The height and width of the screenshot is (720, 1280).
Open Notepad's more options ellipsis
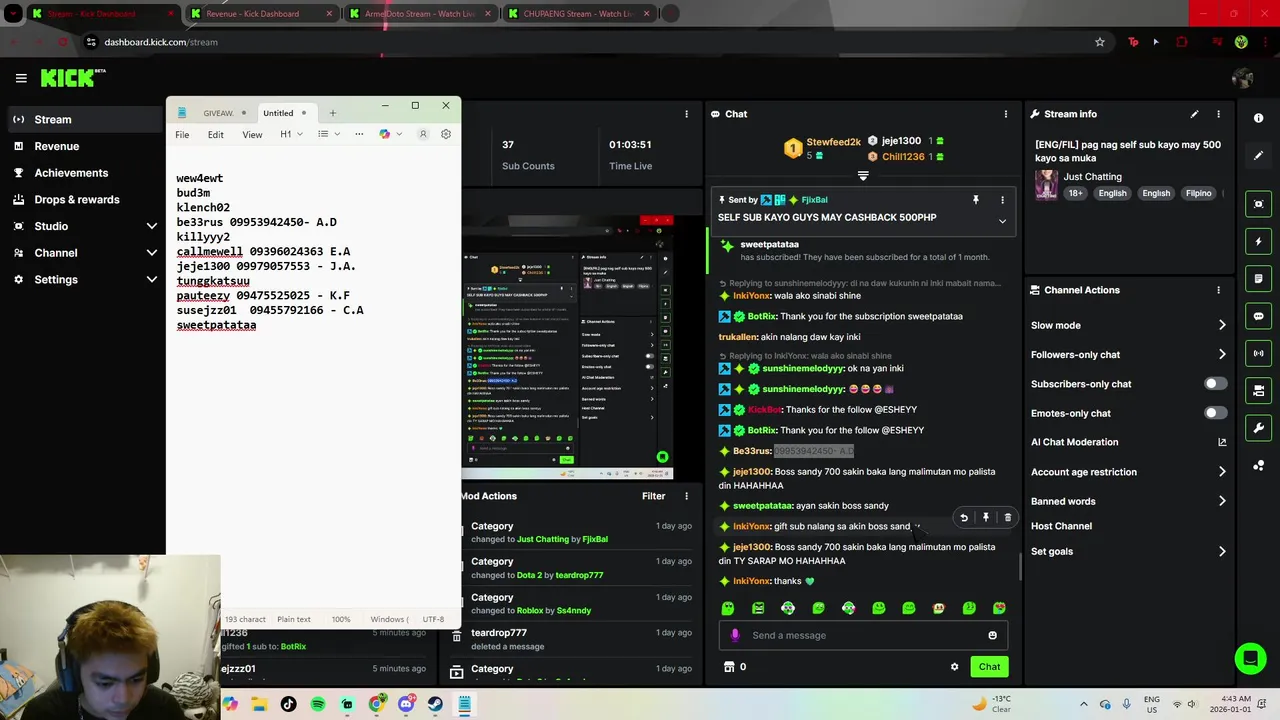359,134
